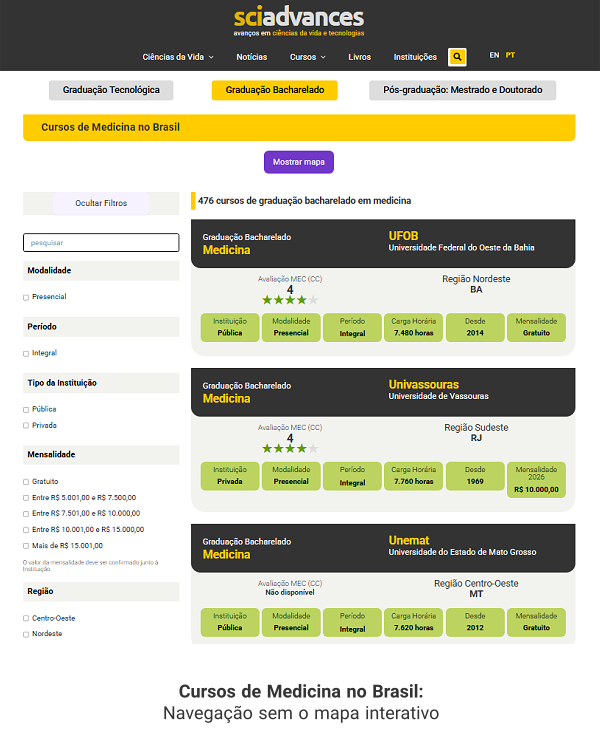This screenshot has height=750, width=600.
Task: Check Mais de R$ 15.001,00 filter
Action: (x=26, y=546)
